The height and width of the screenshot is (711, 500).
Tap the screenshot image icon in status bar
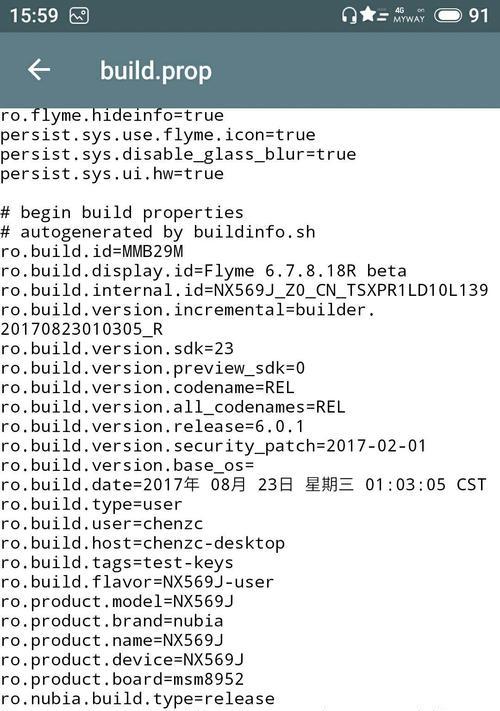pyautogui.click(x=79, y=16)
